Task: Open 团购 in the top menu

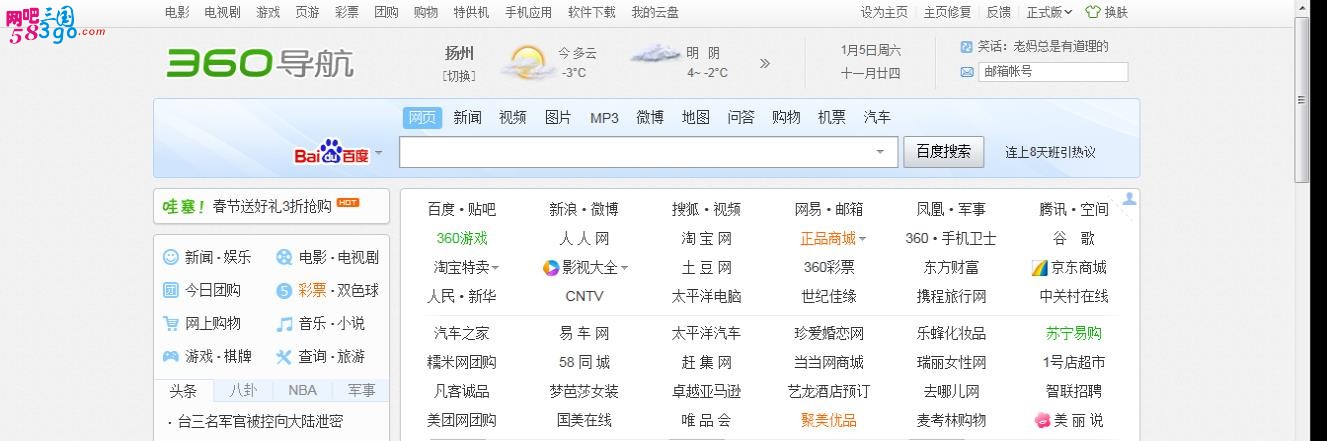Action: pyautogui.click(x=386, y=12)
